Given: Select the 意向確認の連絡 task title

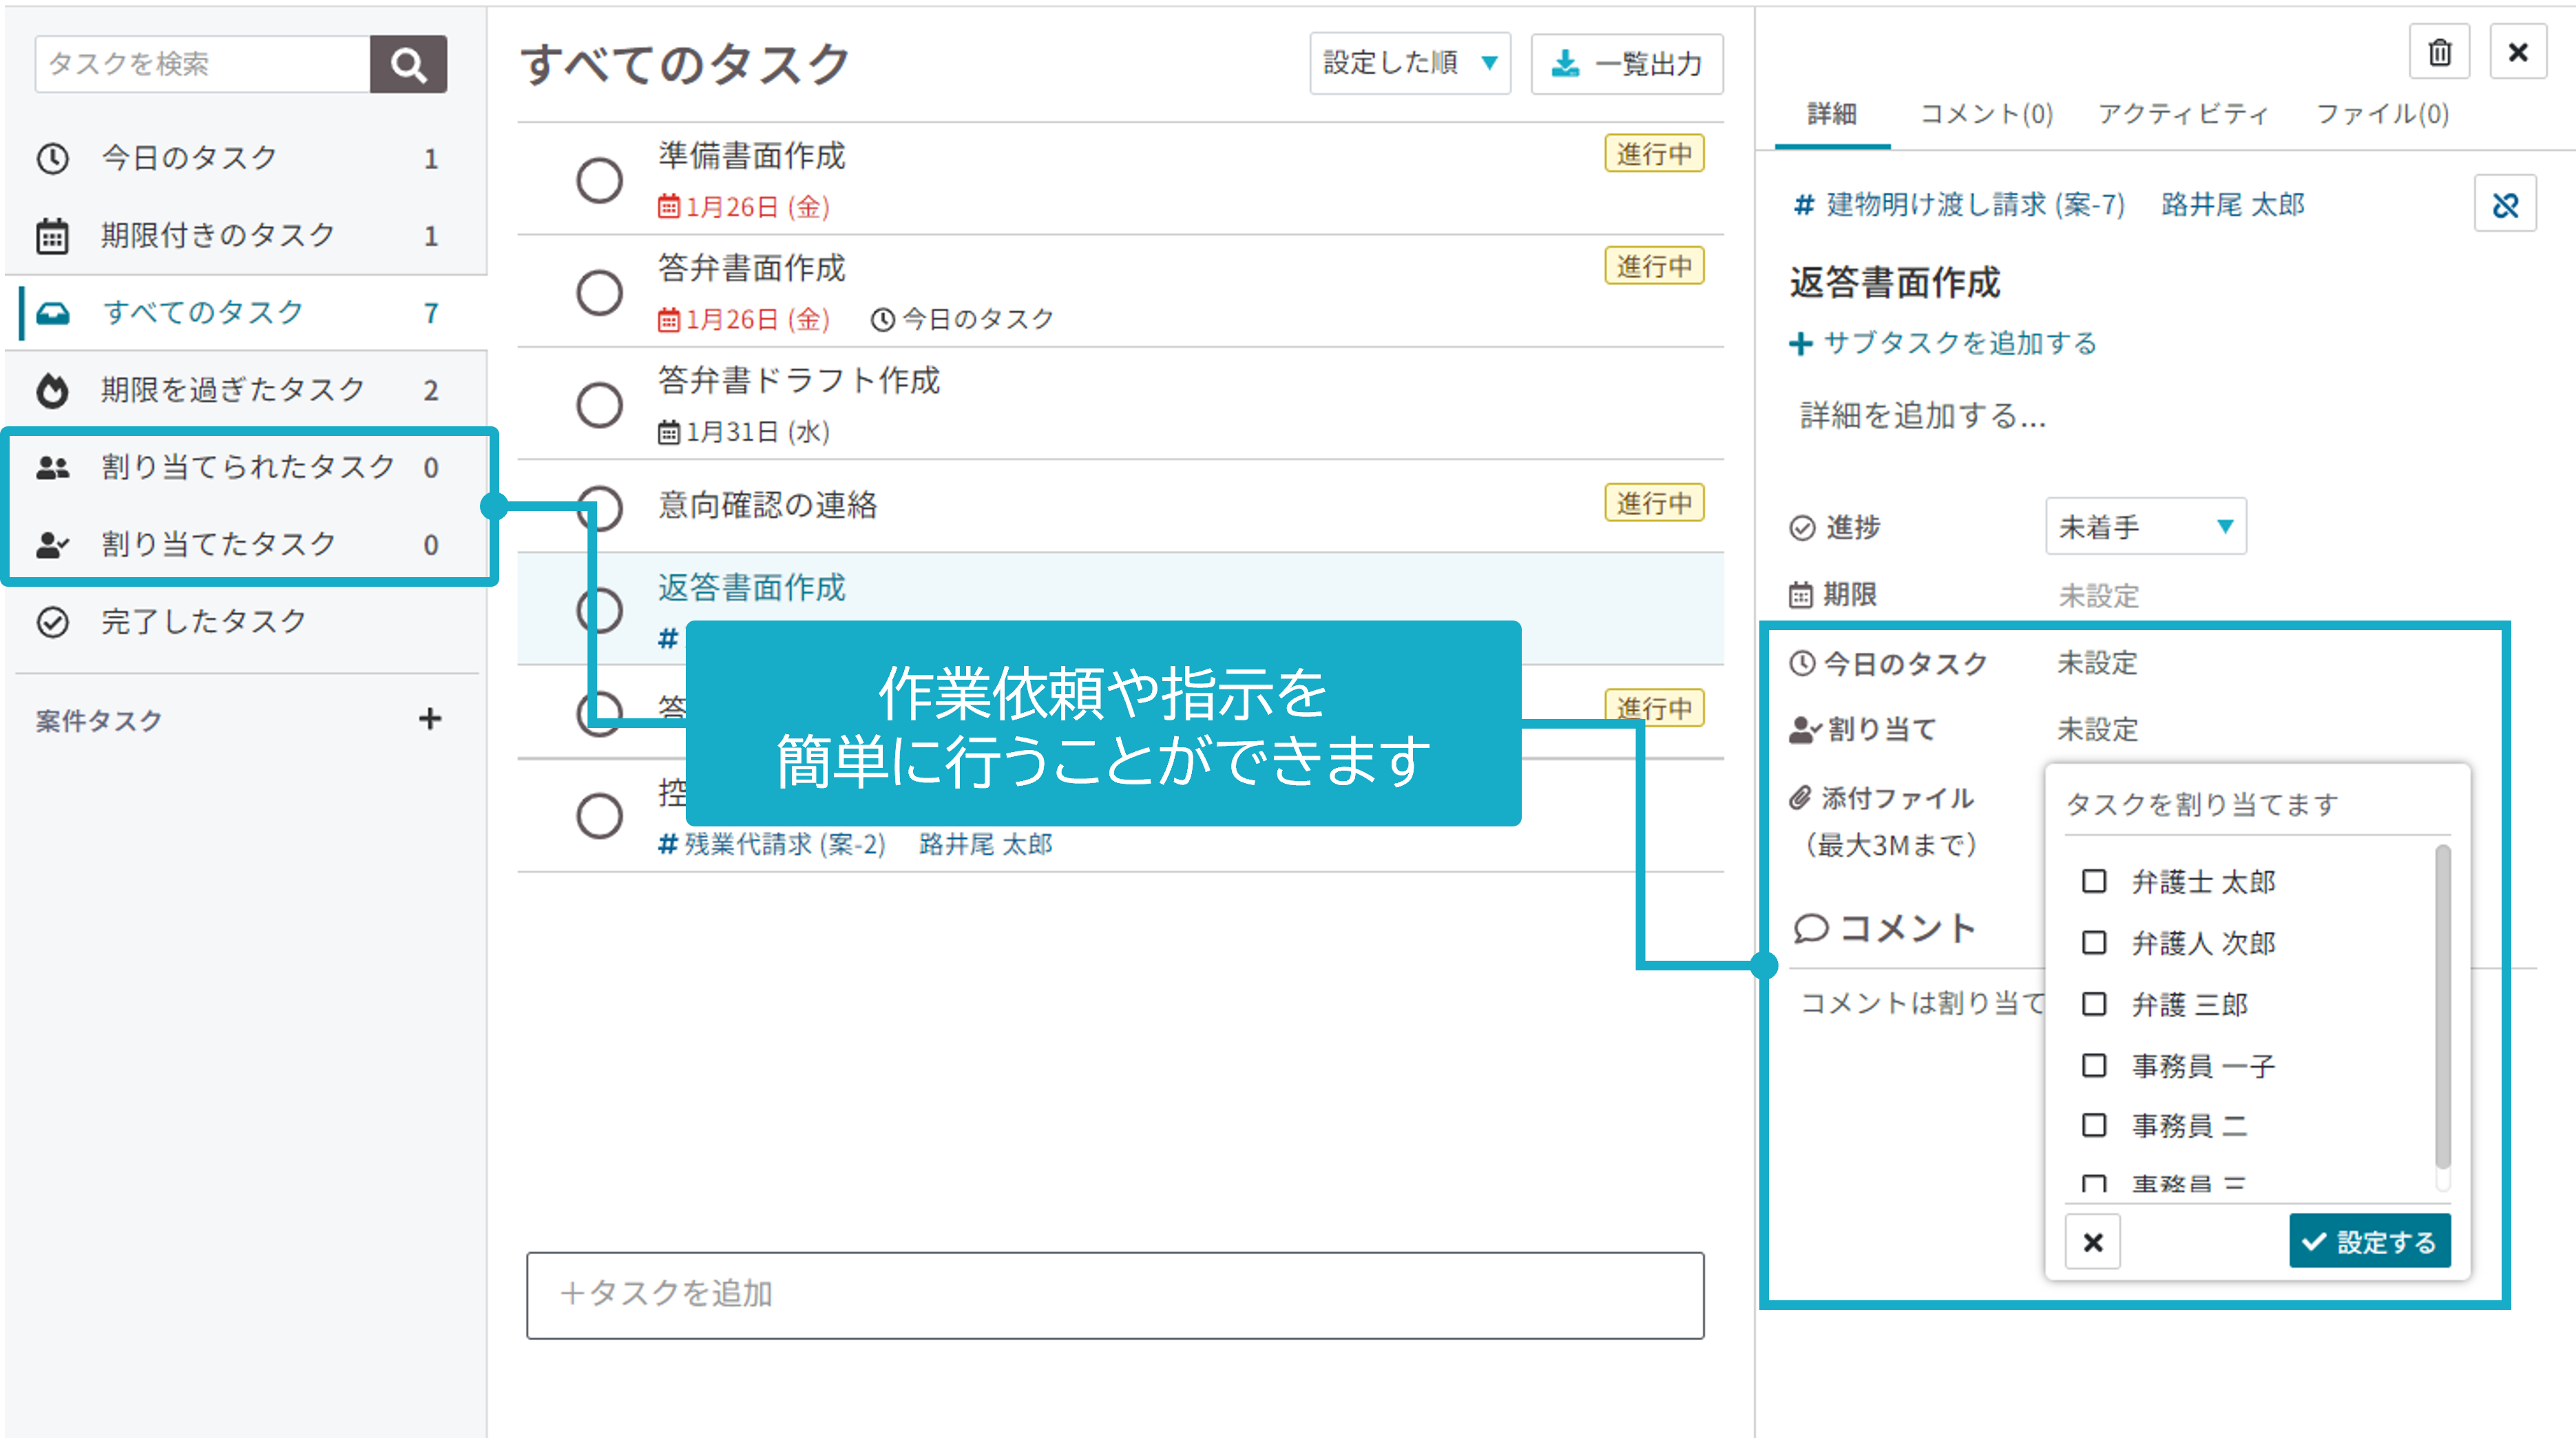Looking at the screenshot, I should coord(767,505).
